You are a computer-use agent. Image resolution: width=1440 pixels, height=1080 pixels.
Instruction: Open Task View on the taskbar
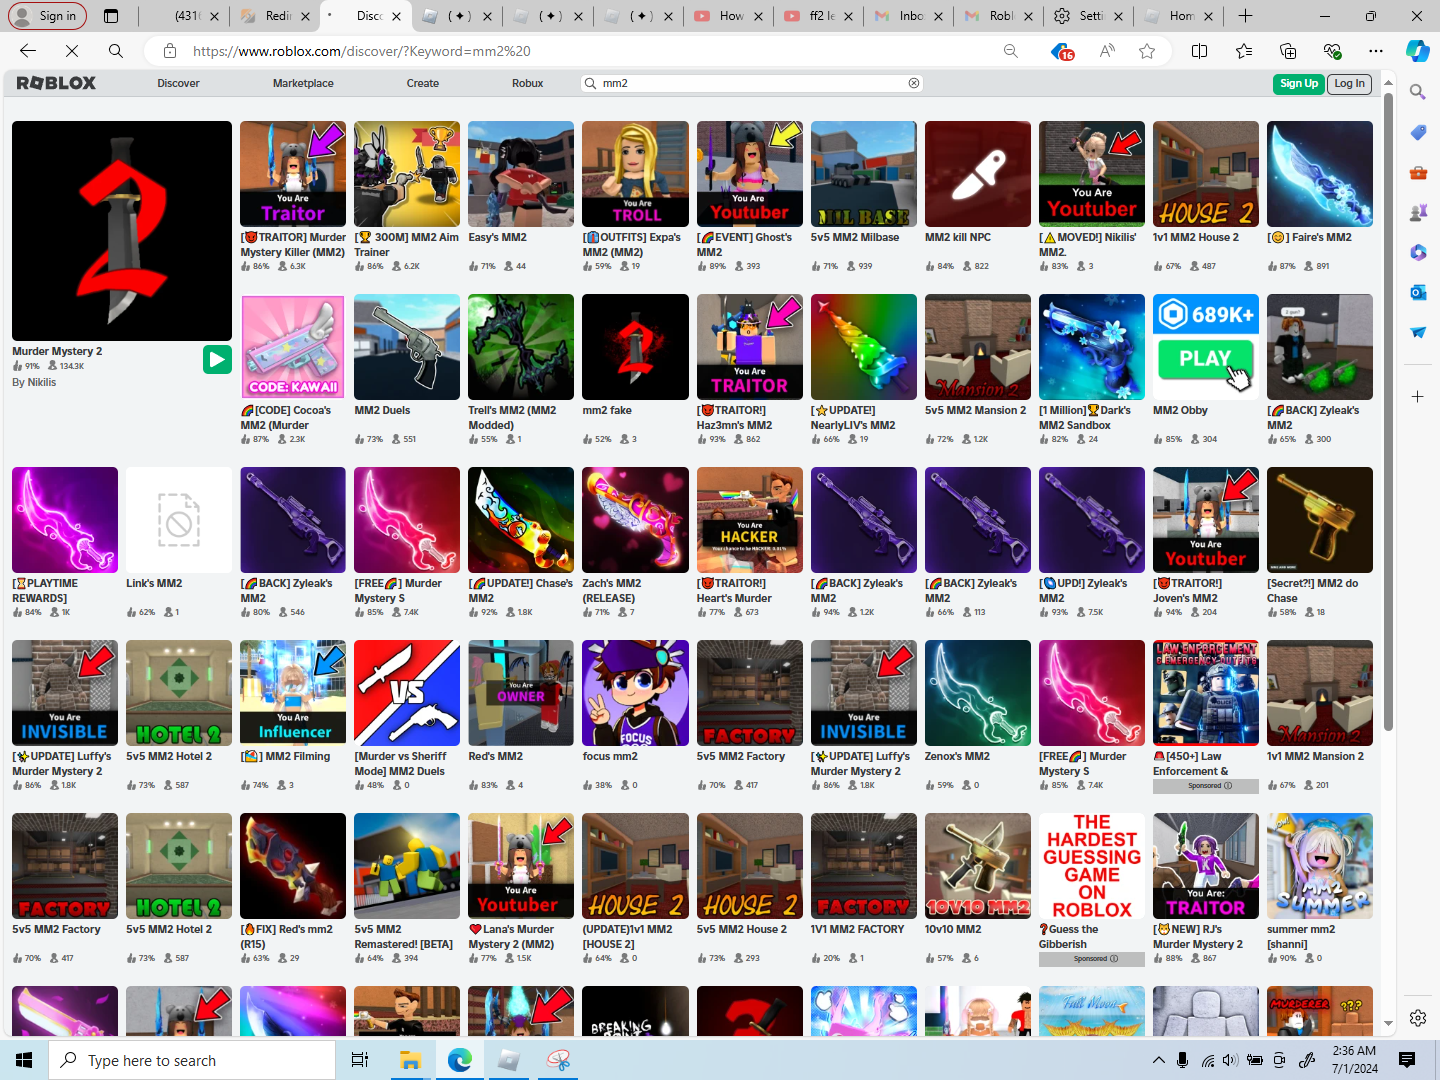click(x=360, y=1060)
